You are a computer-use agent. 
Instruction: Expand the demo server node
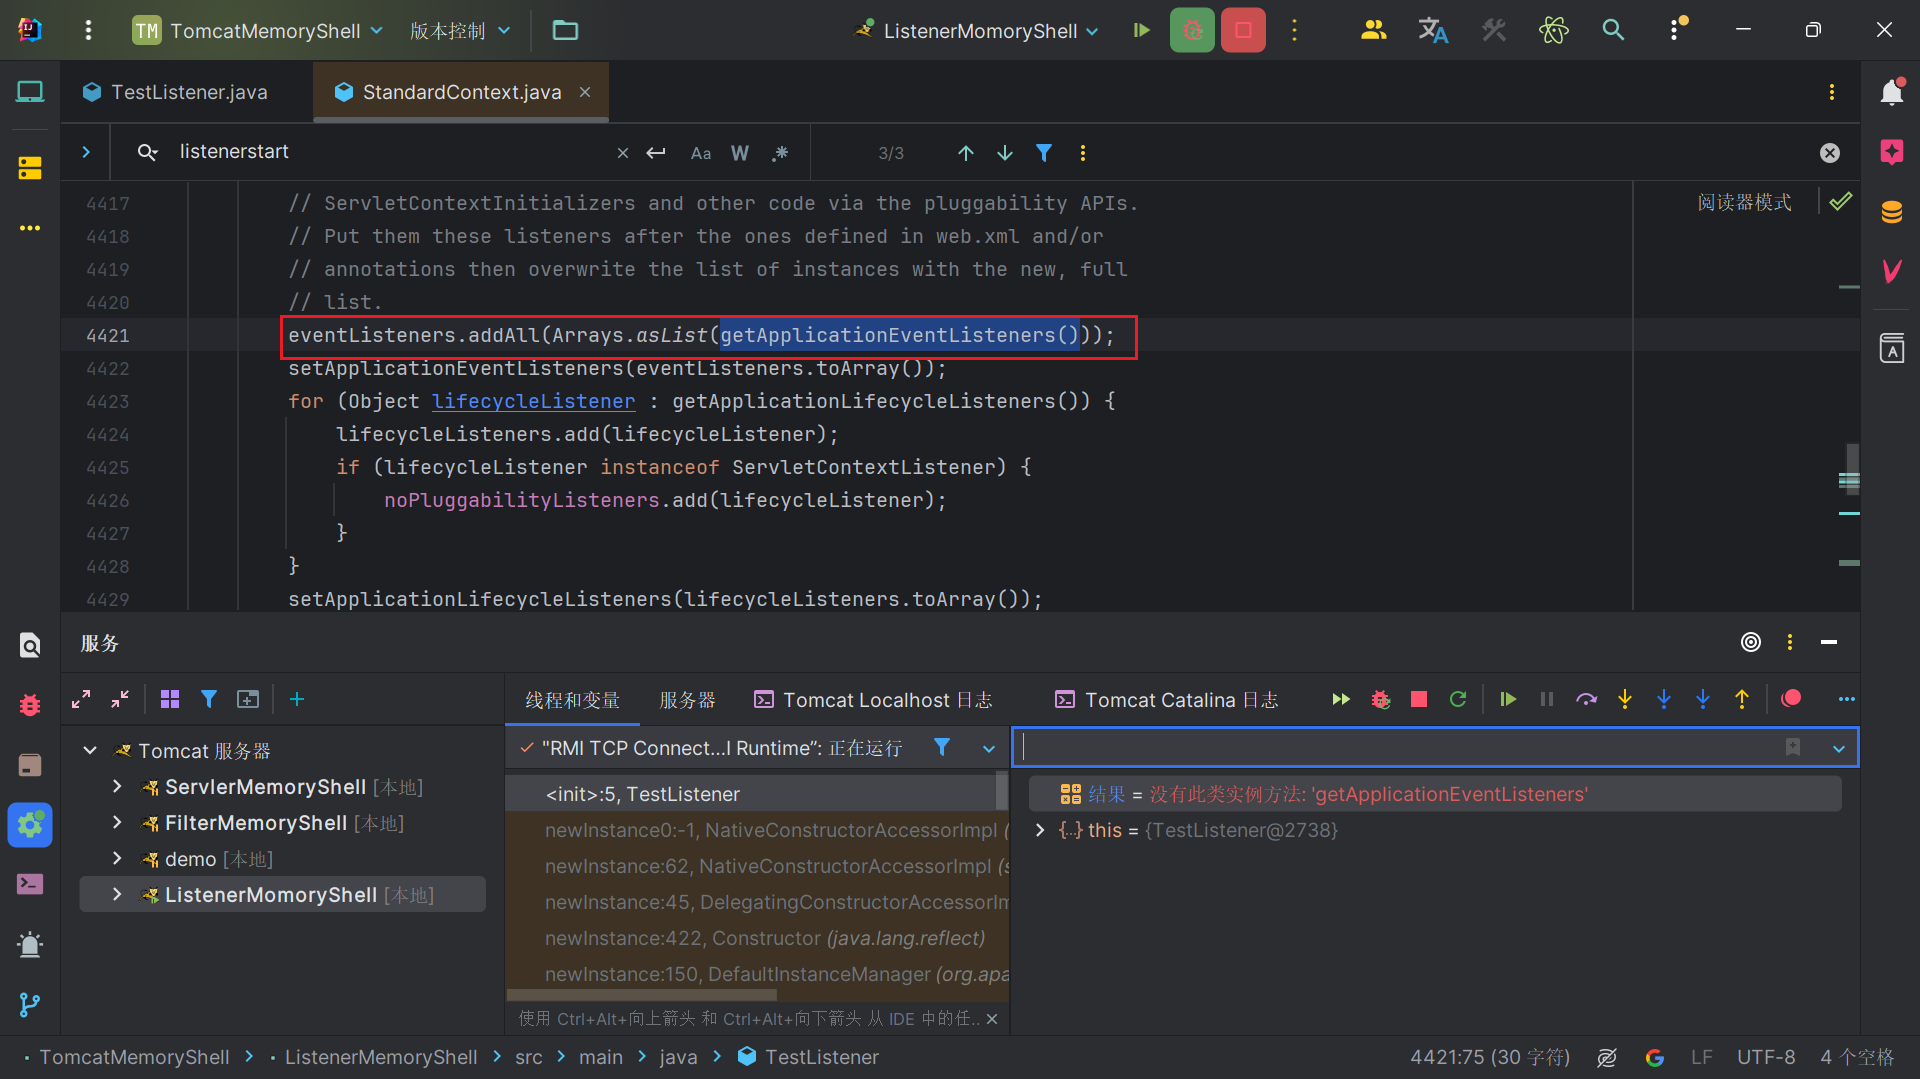[117, 859]
